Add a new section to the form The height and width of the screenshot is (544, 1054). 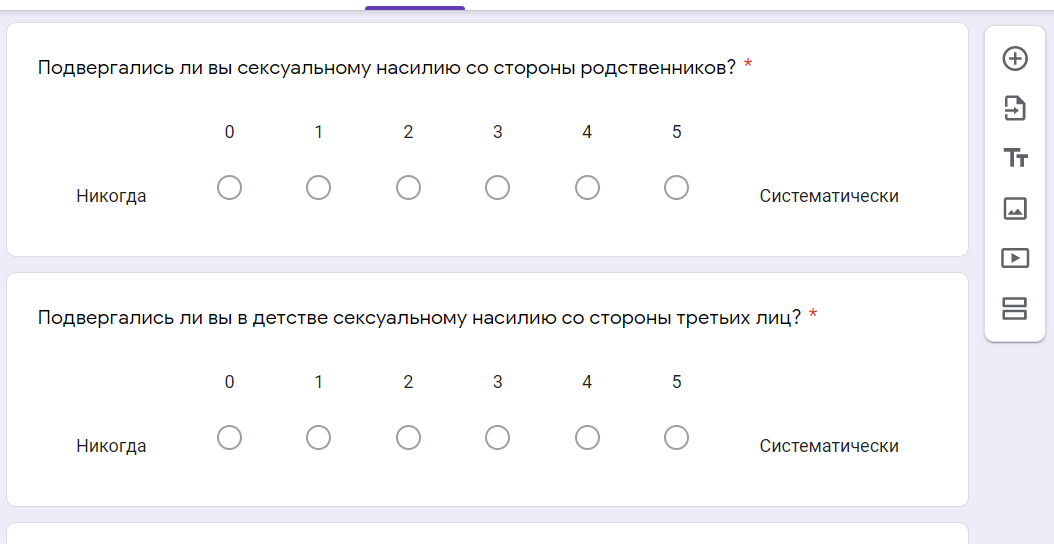point(1015,308)
